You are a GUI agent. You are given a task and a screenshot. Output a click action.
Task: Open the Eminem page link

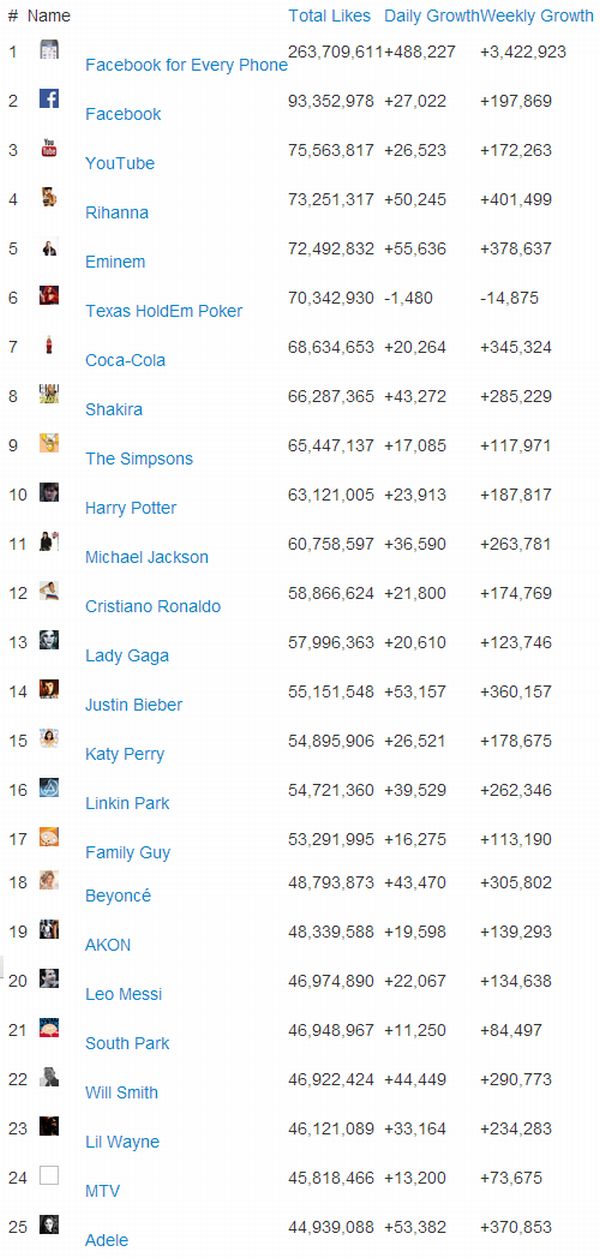click(115, 262)
